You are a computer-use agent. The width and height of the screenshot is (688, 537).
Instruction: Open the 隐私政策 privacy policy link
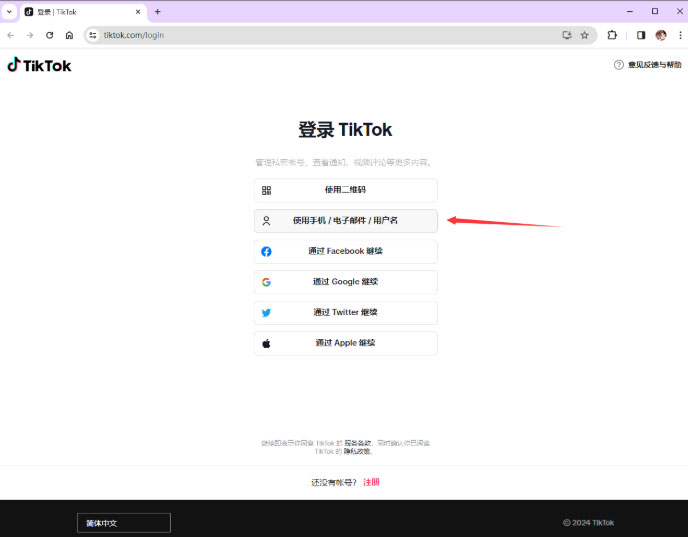tap(357, 451)
